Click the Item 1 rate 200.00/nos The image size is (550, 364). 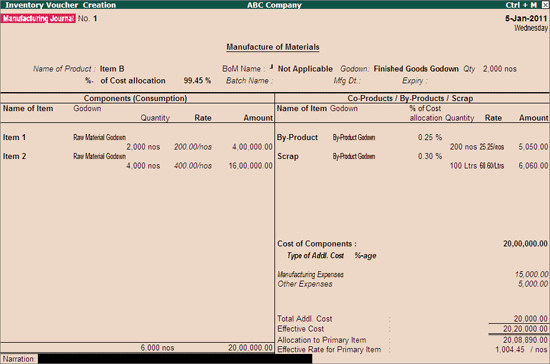[193, 147]
